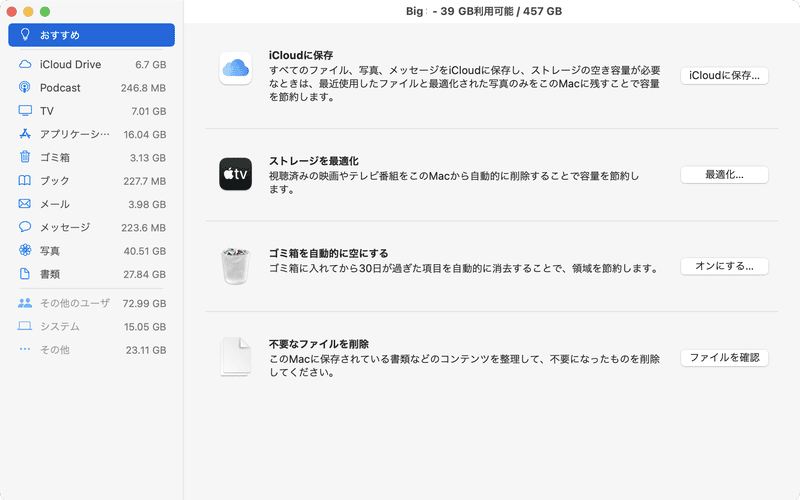Viewport: 800px width, 500px height.
Task: Select the TV label in sidebar
Action: pos(46,111)
